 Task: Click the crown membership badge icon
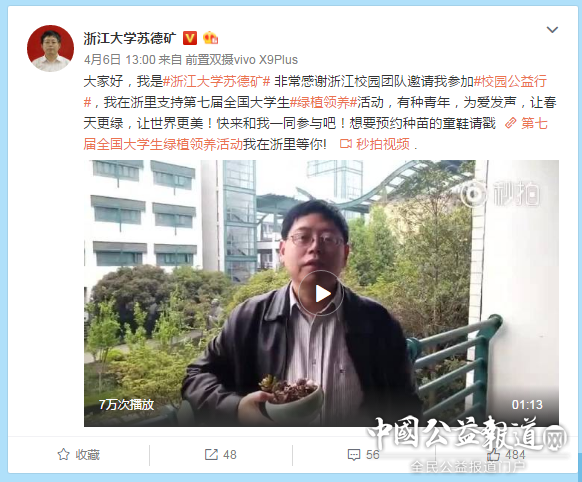[x=210, y=38]
